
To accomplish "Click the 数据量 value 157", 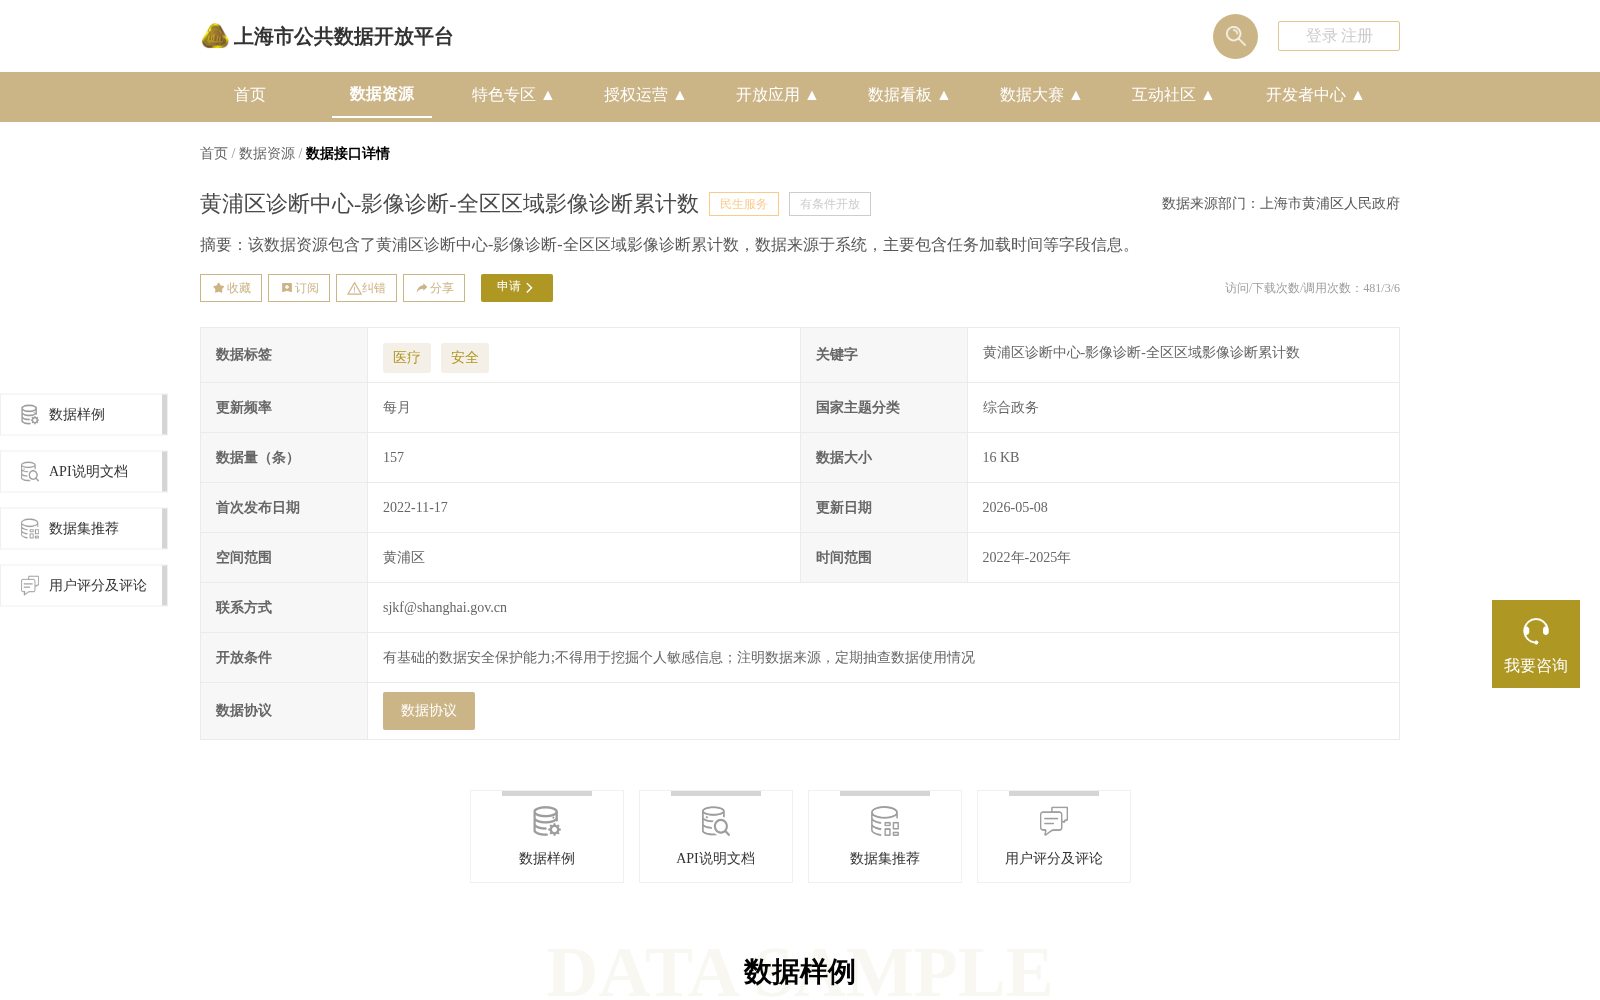I will click(x=394, y=458).
